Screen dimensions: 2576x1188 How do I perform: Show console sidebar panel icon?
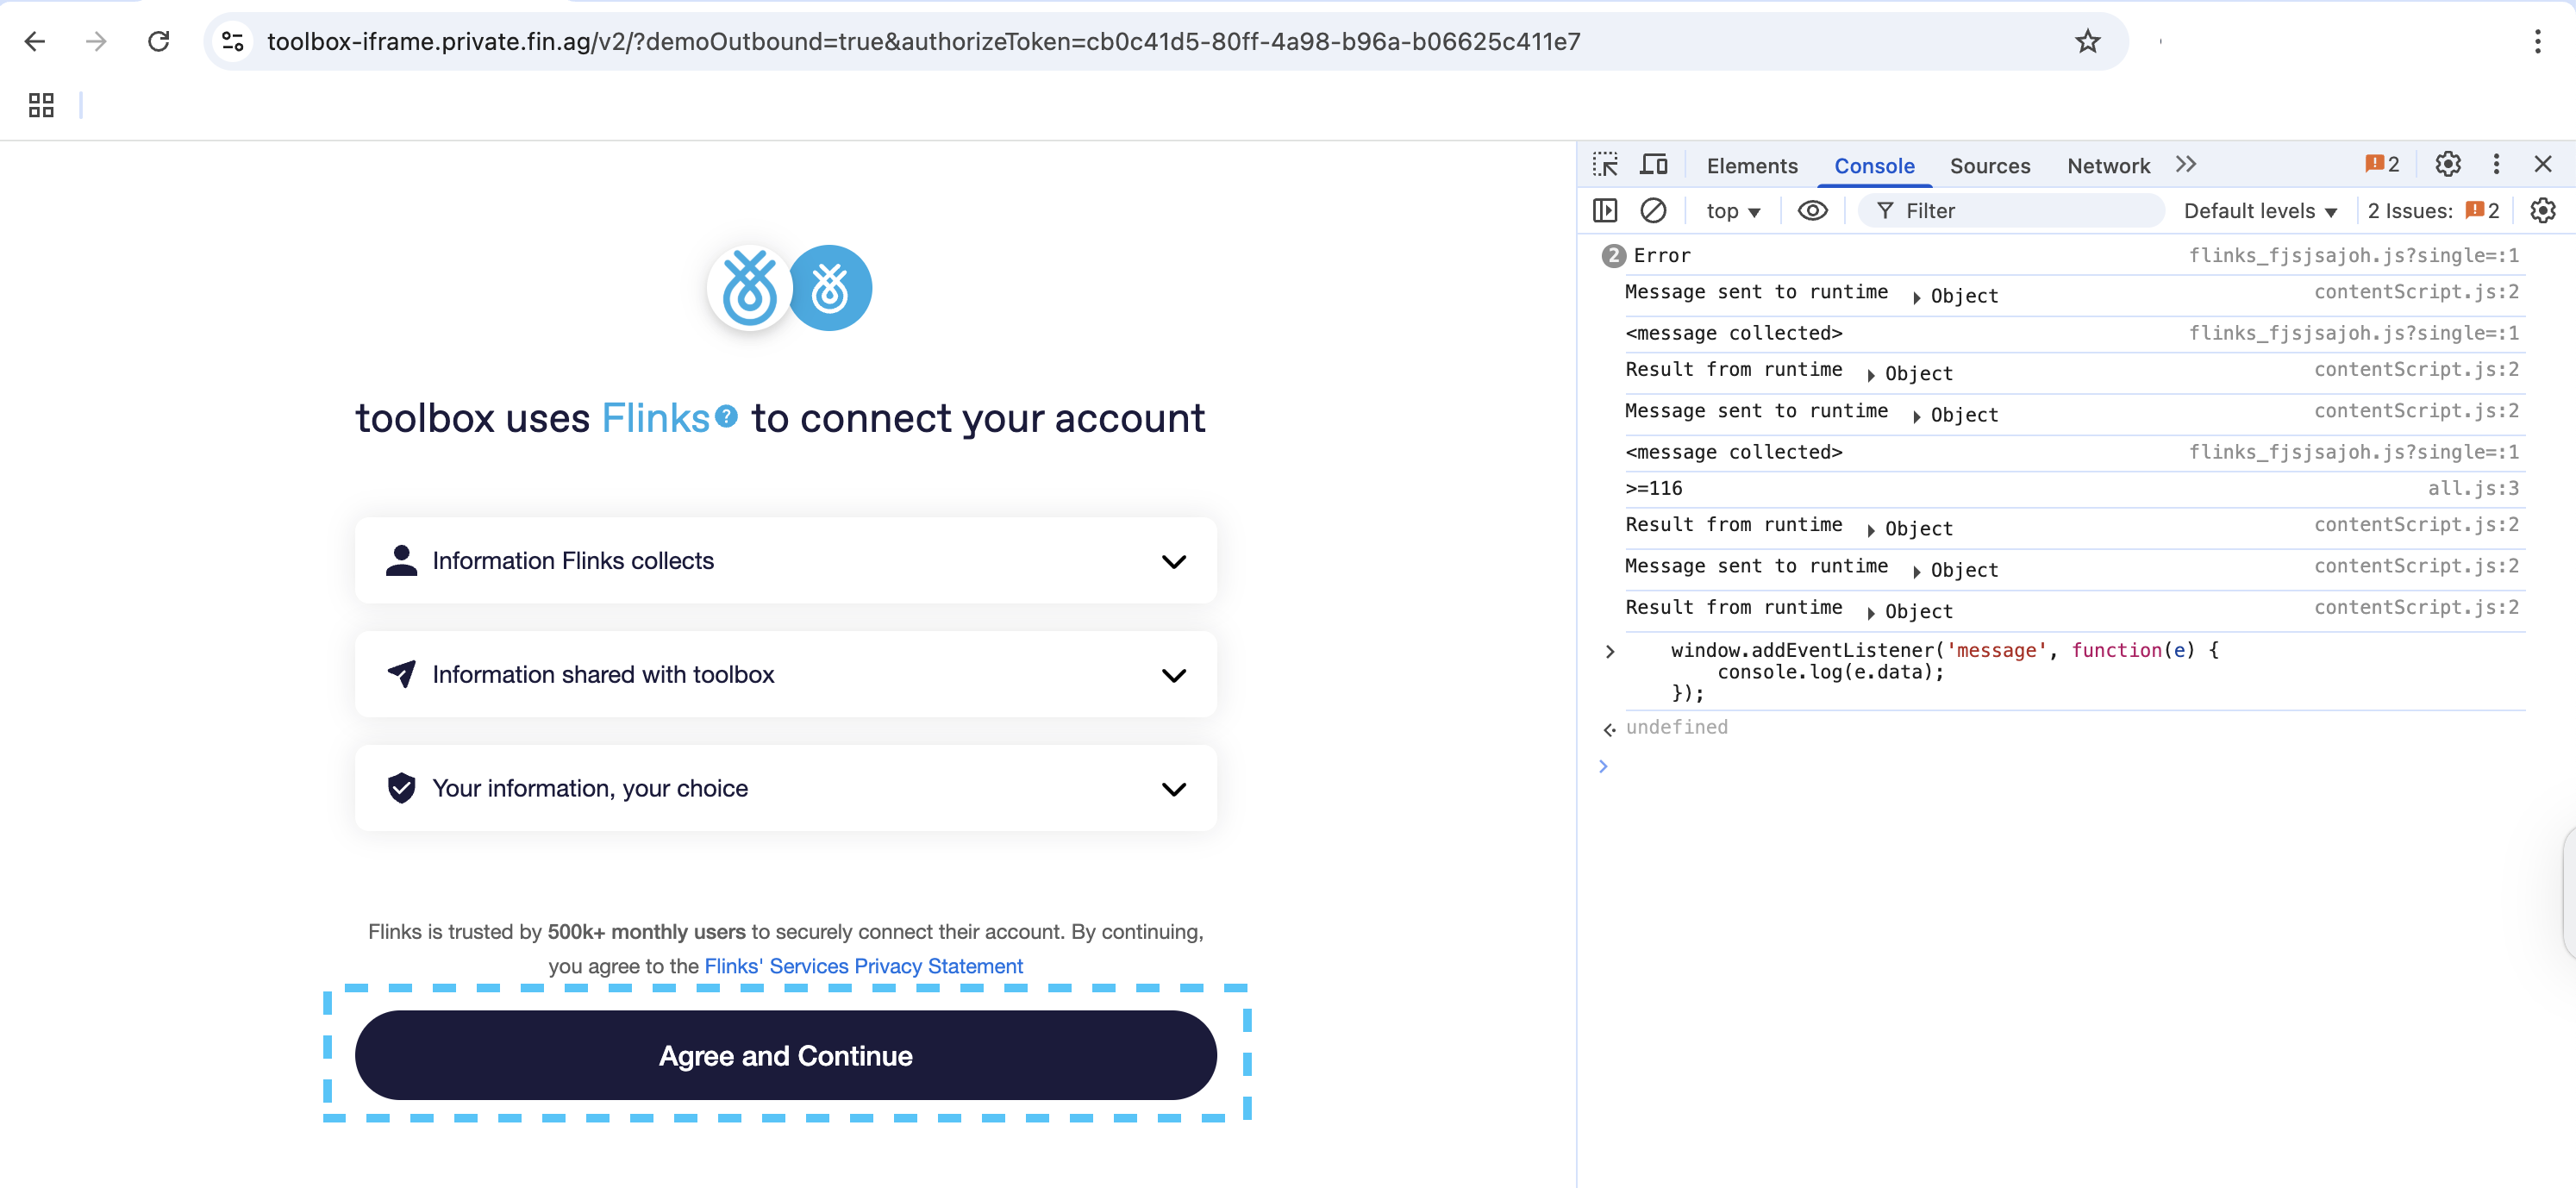(1605, 211)
